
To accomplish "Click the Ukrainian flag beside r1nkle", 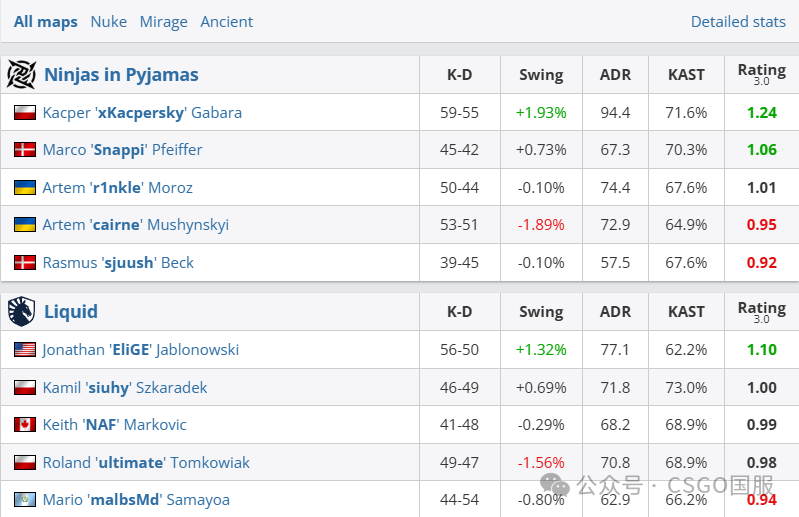I will click(25, 188).
